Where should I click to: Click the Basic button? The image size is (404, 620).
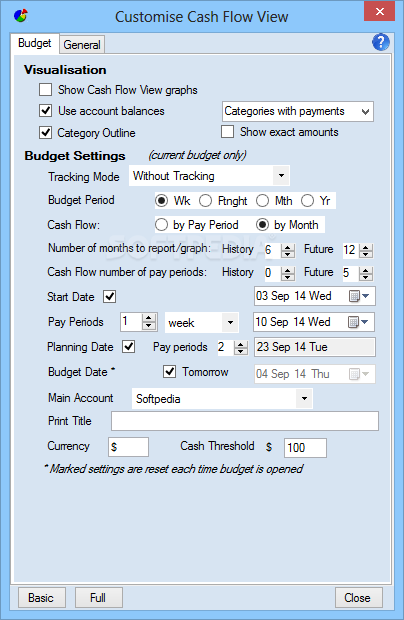(x=41, y=597)
